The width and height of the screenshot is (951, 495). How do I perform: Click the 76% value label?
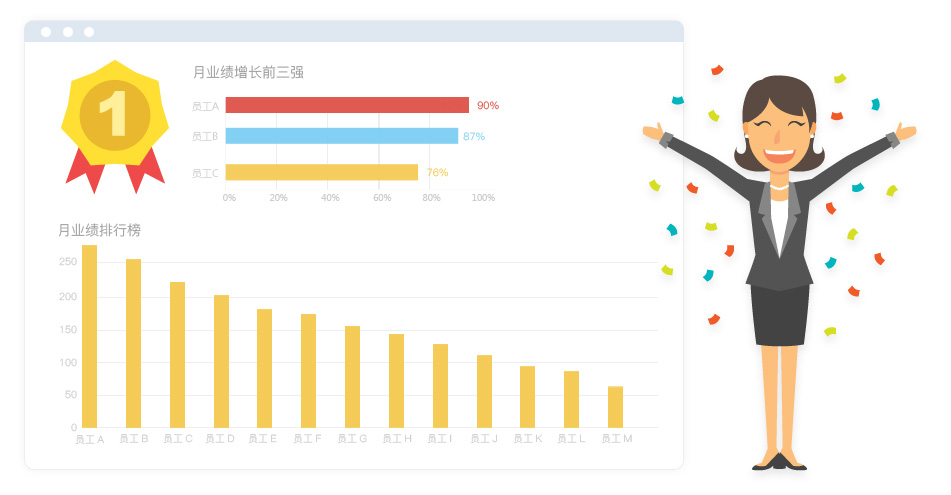pos(437,172)
